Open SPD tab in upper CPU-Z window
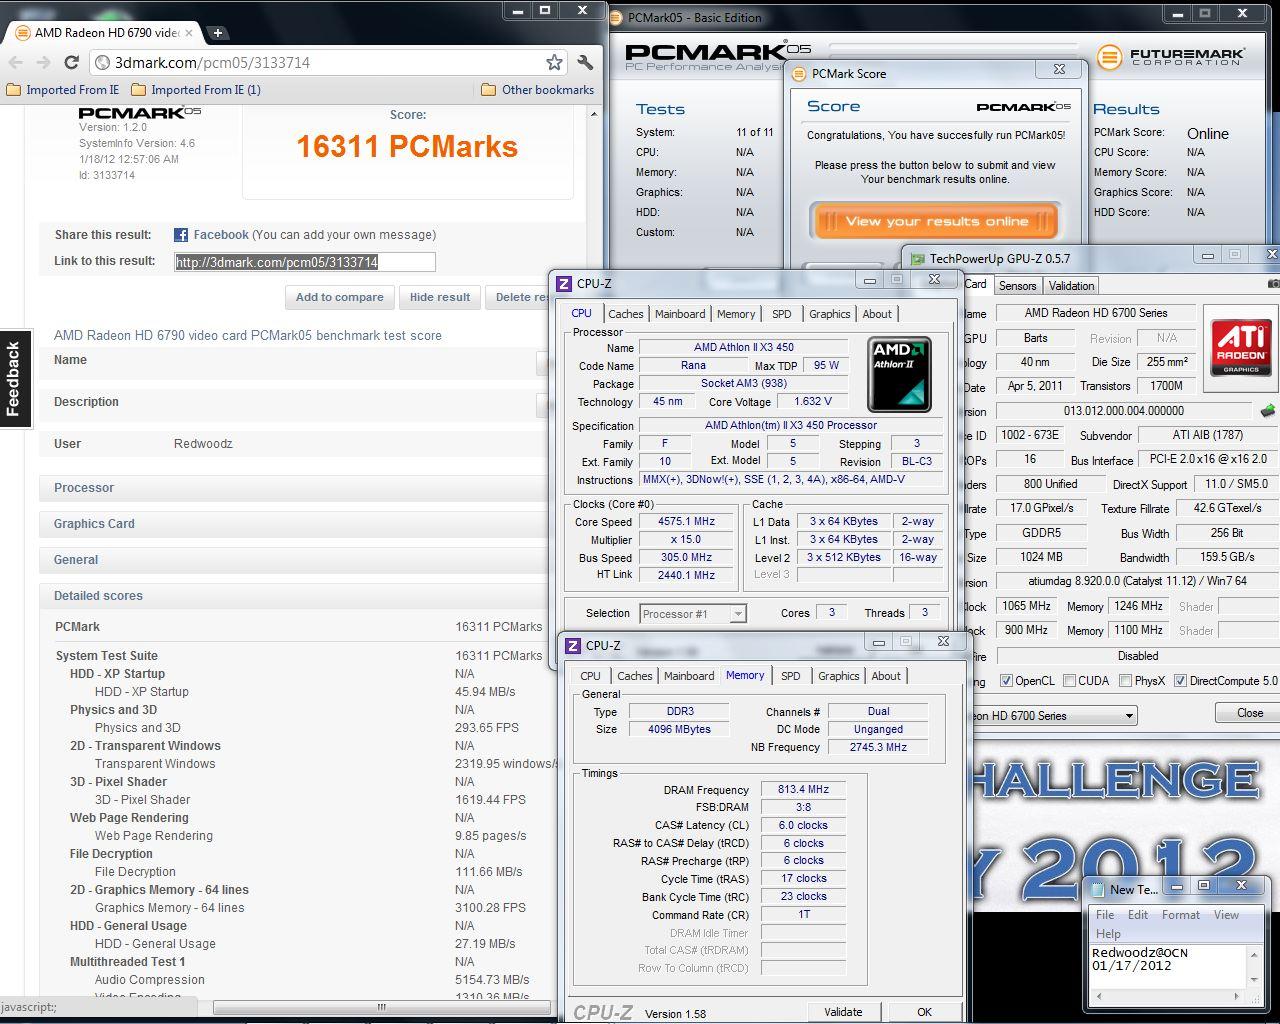This screenshot has width=1280, height=1024. click(x=782, y=314)
